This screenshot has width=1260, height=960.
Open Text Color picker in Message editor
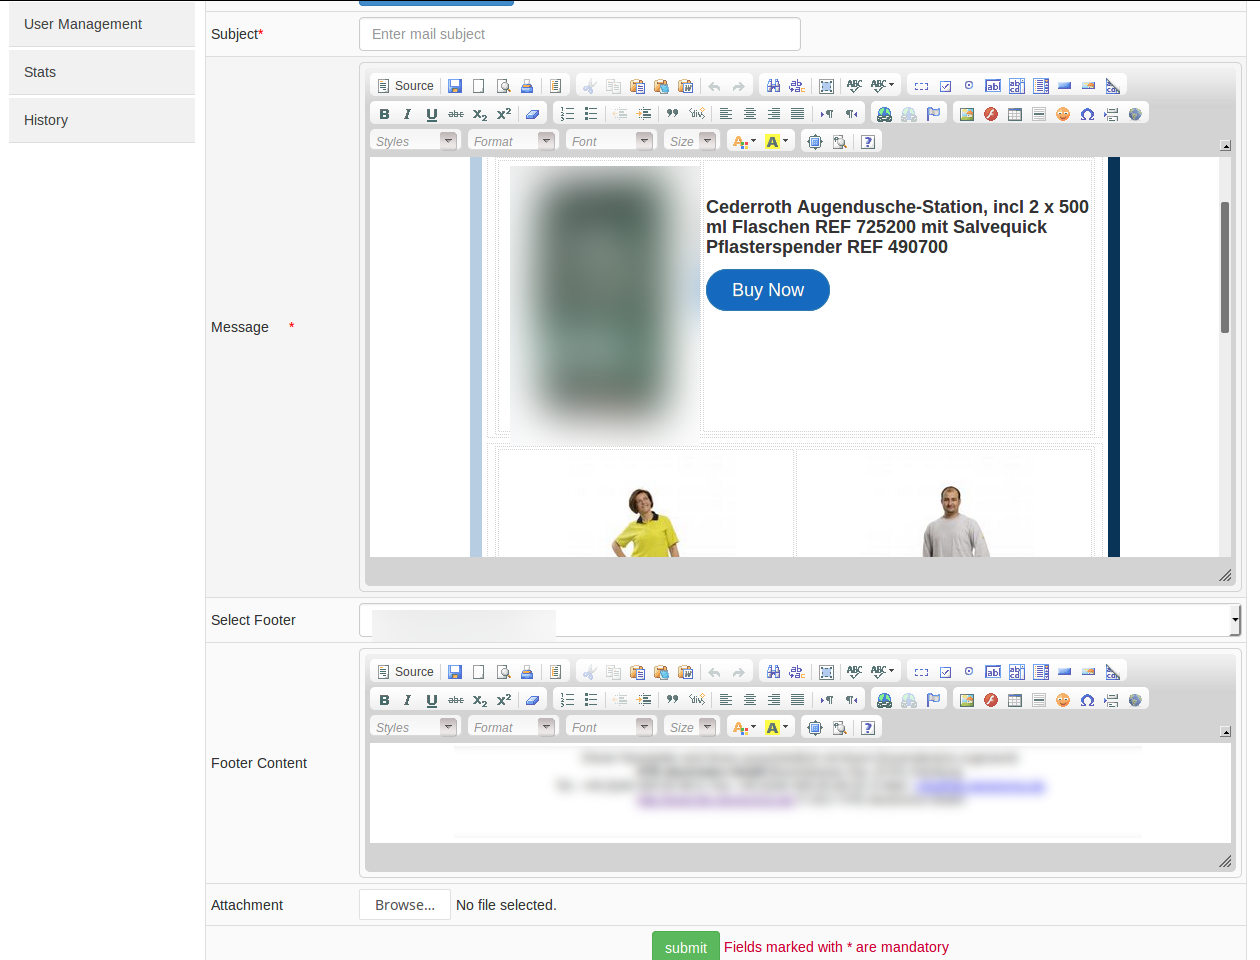tap(744, 142)
